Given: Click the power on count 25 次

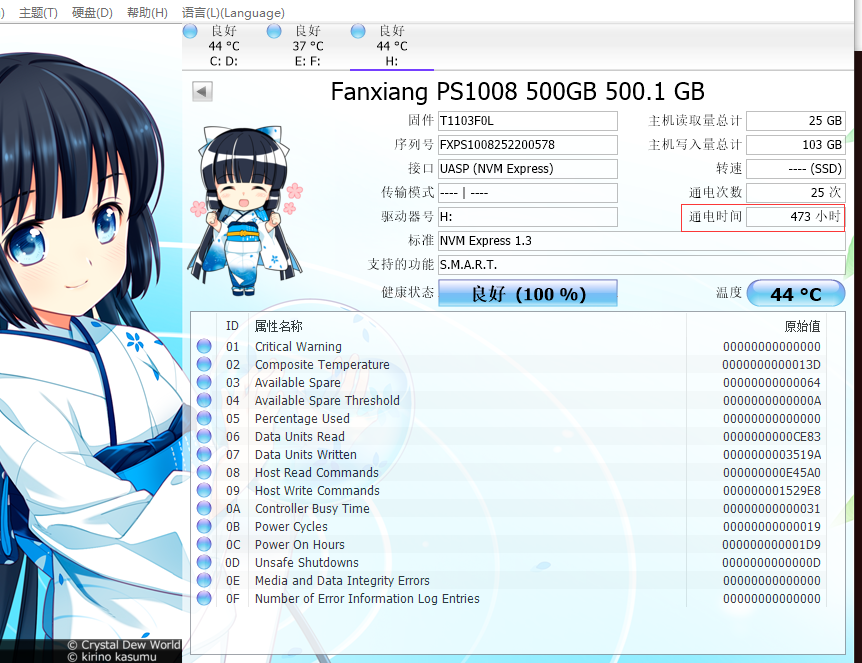Looking at the screenshot, I should (x=795, y=193).
